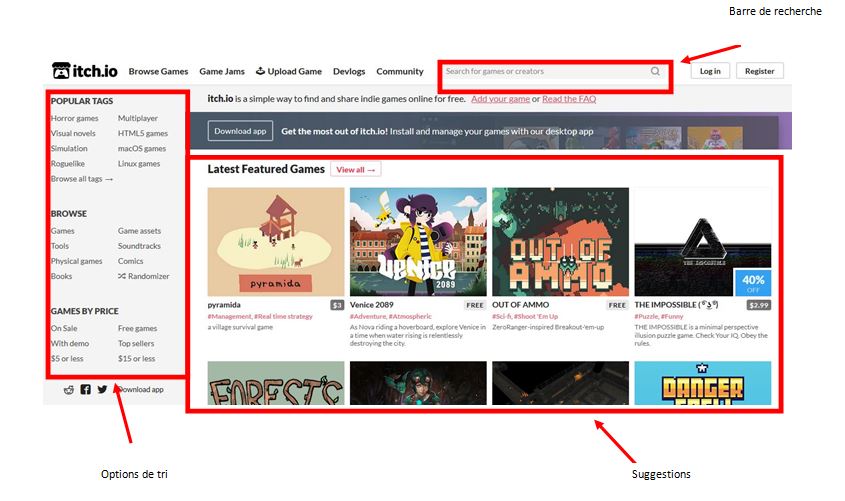Click View all featured games
The width and height of the screenshot is (845, 501).
click(356, 170)
